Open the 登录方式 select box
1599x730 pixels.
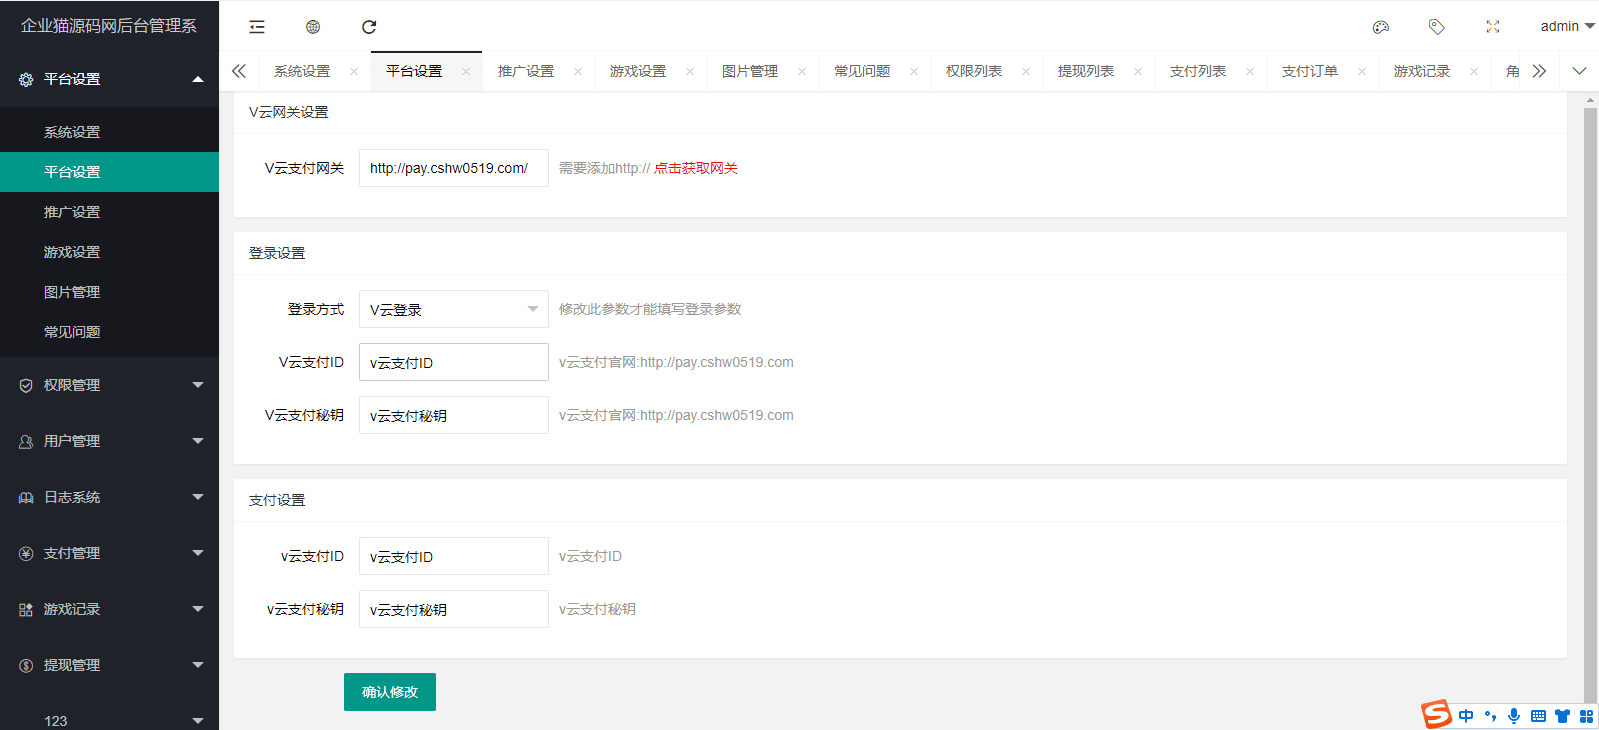click(x=453, y=309)
